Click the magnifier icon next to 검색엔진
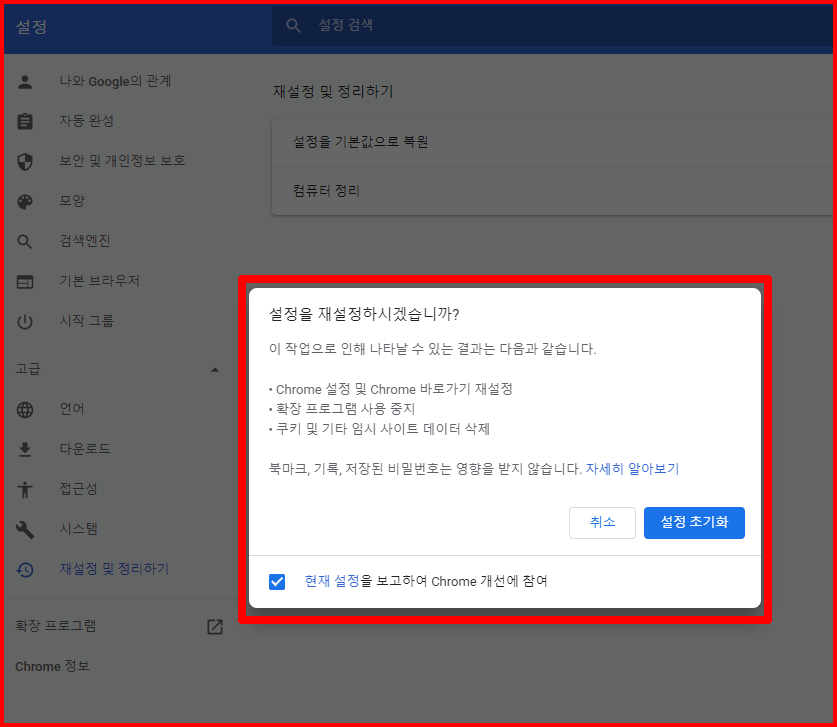 tap(25, 241)
